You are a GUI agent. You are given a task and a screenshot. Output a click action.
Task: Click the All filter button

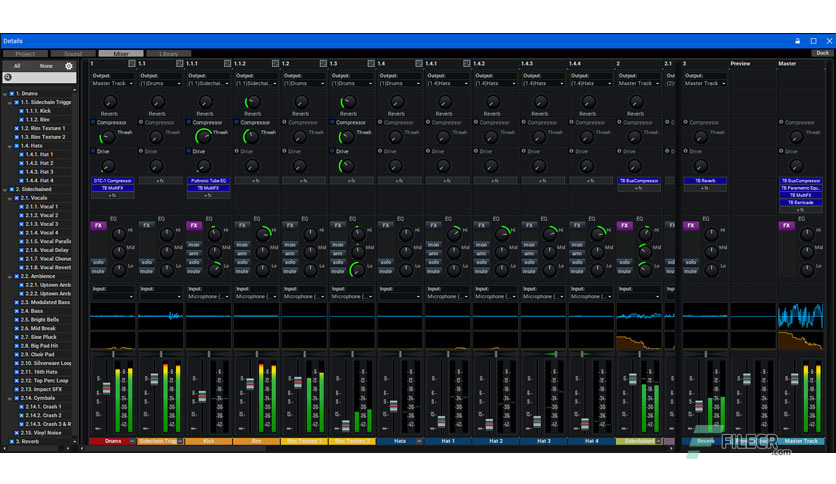click(x=17, y=66)
